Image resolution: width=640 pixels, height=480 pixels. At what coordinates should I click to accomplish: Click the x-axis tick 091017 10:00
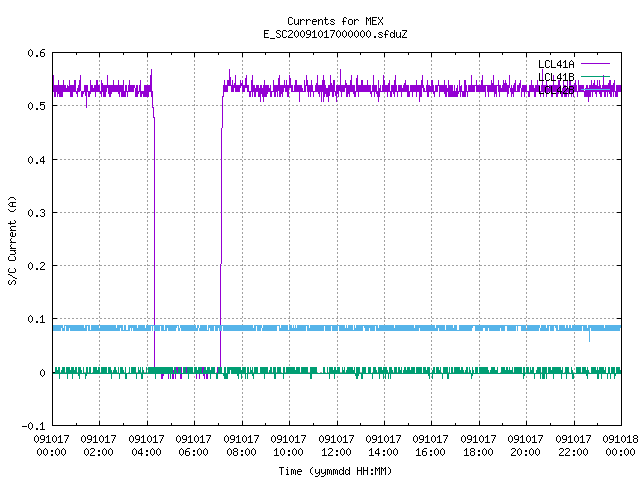(x=289, y=446)
